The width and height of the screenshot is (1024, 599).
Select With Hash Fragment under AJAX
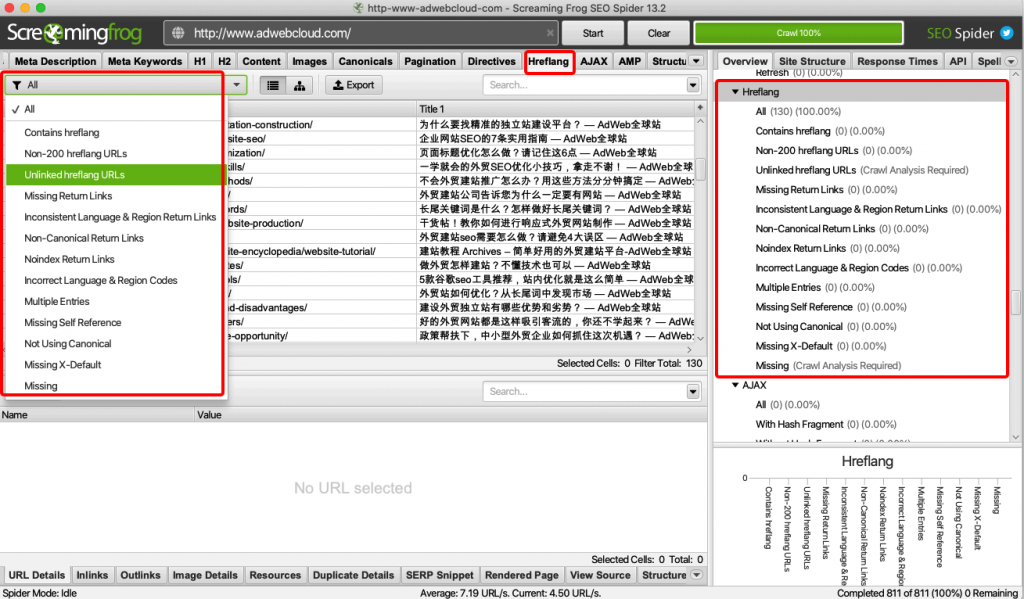[x=826, y=424]
